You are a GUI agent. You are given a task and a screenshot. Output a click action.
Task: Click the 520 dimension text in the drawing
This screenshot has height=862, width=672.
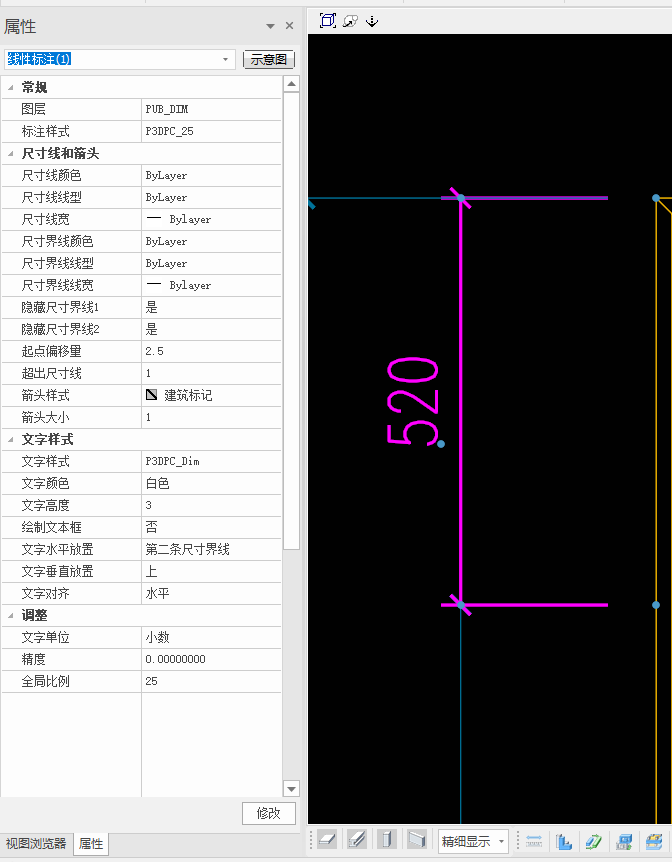(413, 400)
